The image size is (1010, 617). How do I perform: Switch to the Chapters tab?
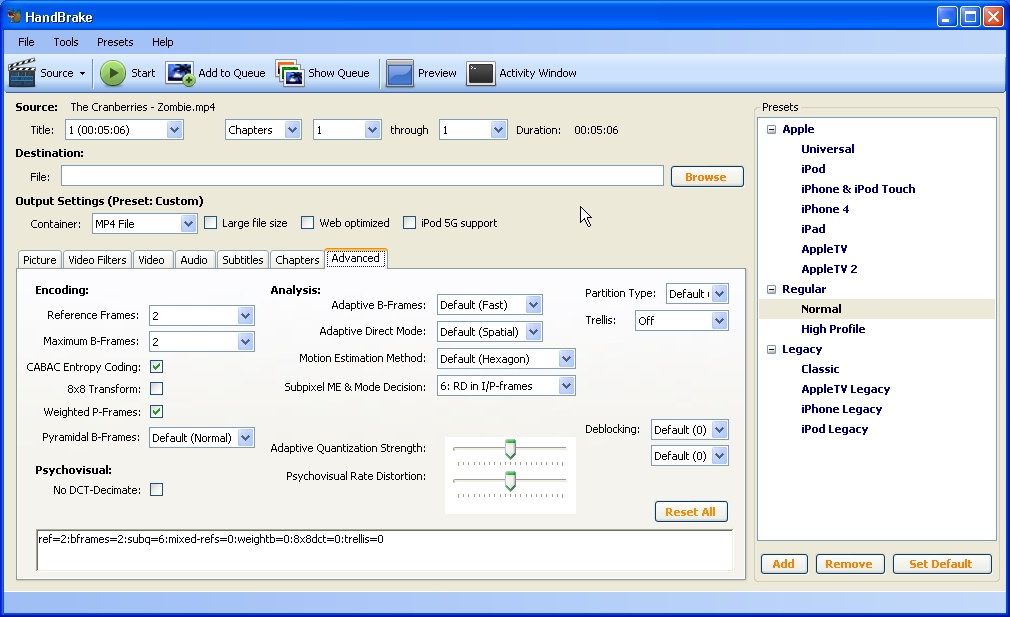point(297,260)
